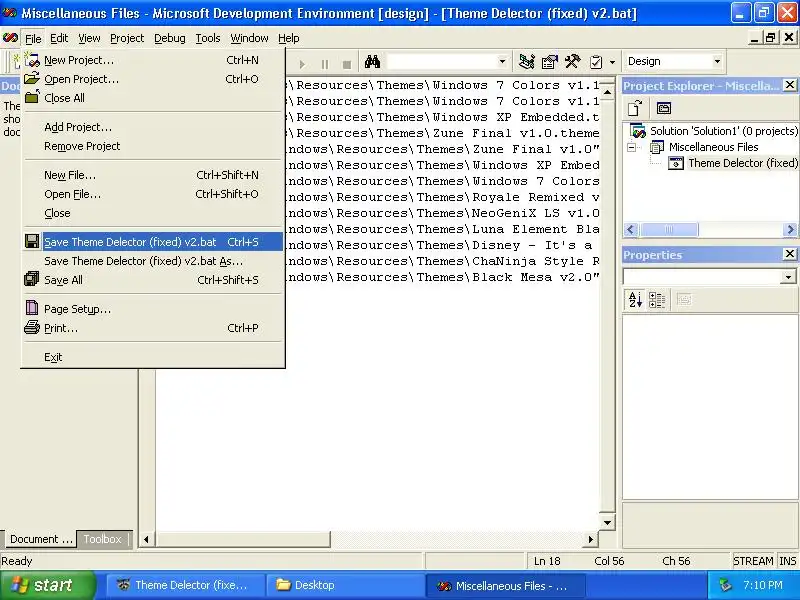Click Project Explorer right scroll arrow

(790, 230)
